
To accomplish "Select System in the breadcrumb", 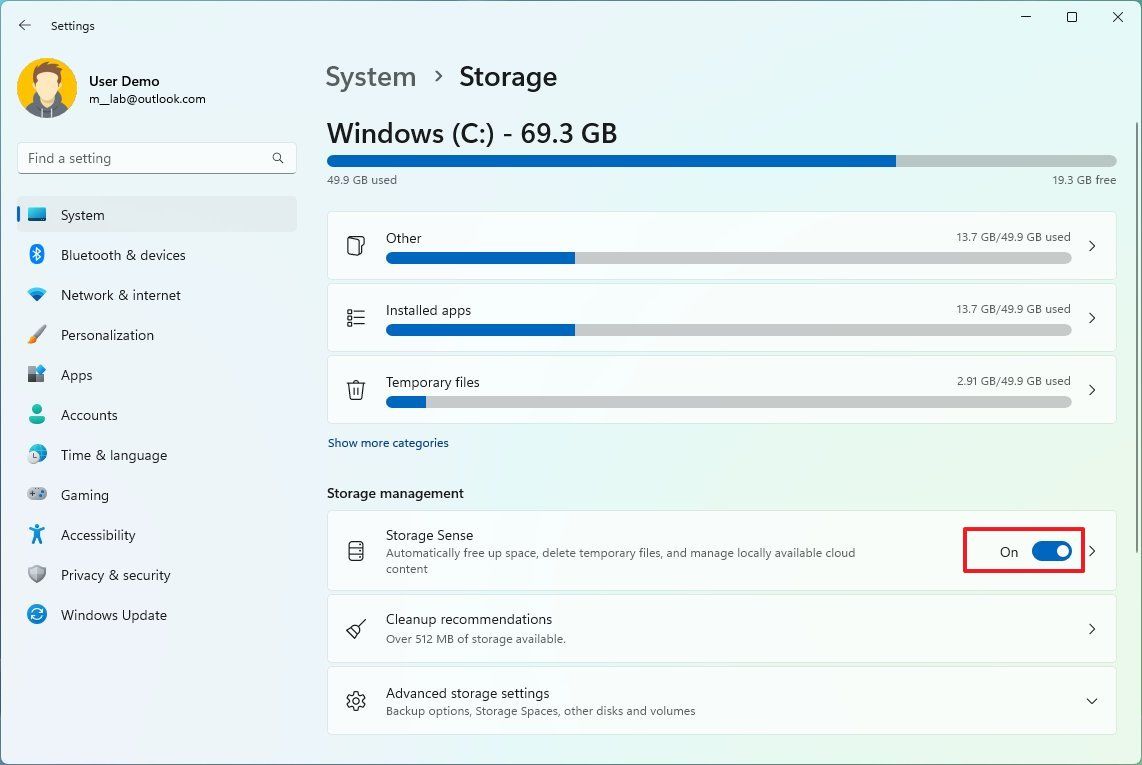I will tap(371, 76).
